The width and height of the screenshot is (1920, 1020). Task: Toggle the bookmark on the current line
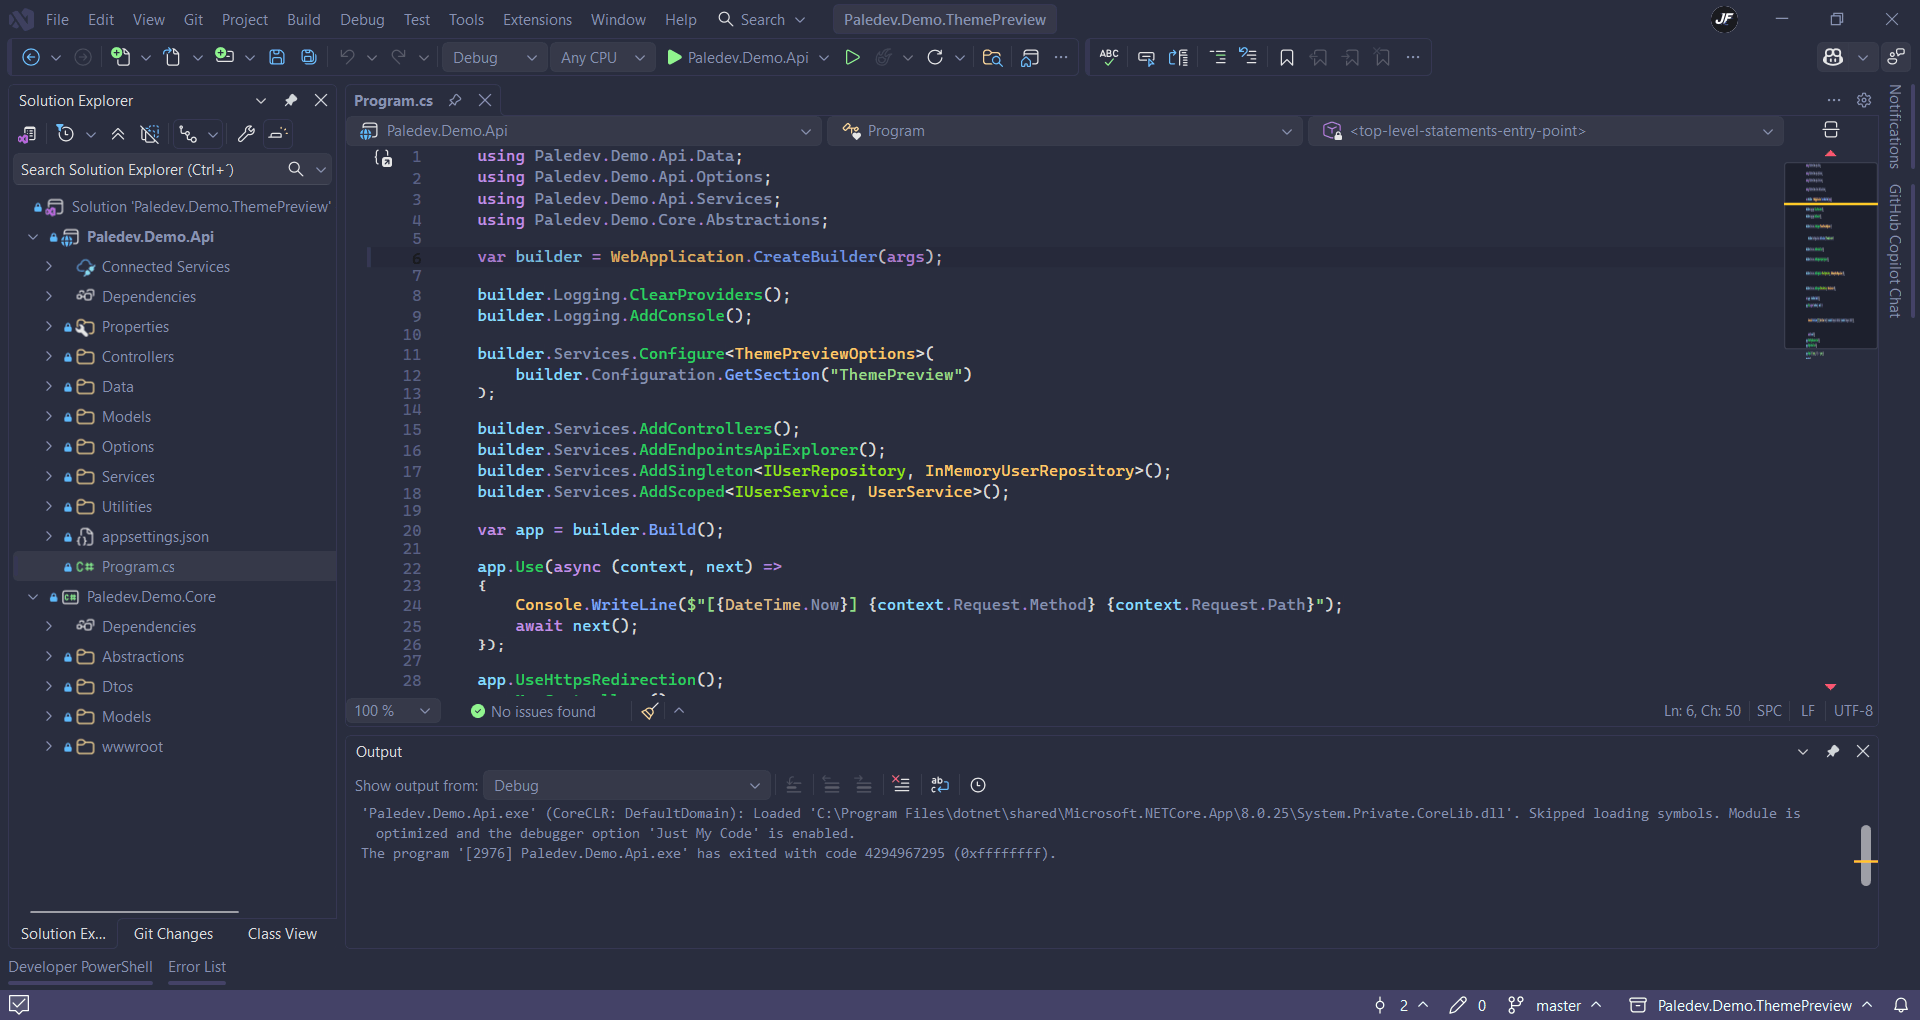[x=1287, y=58]
